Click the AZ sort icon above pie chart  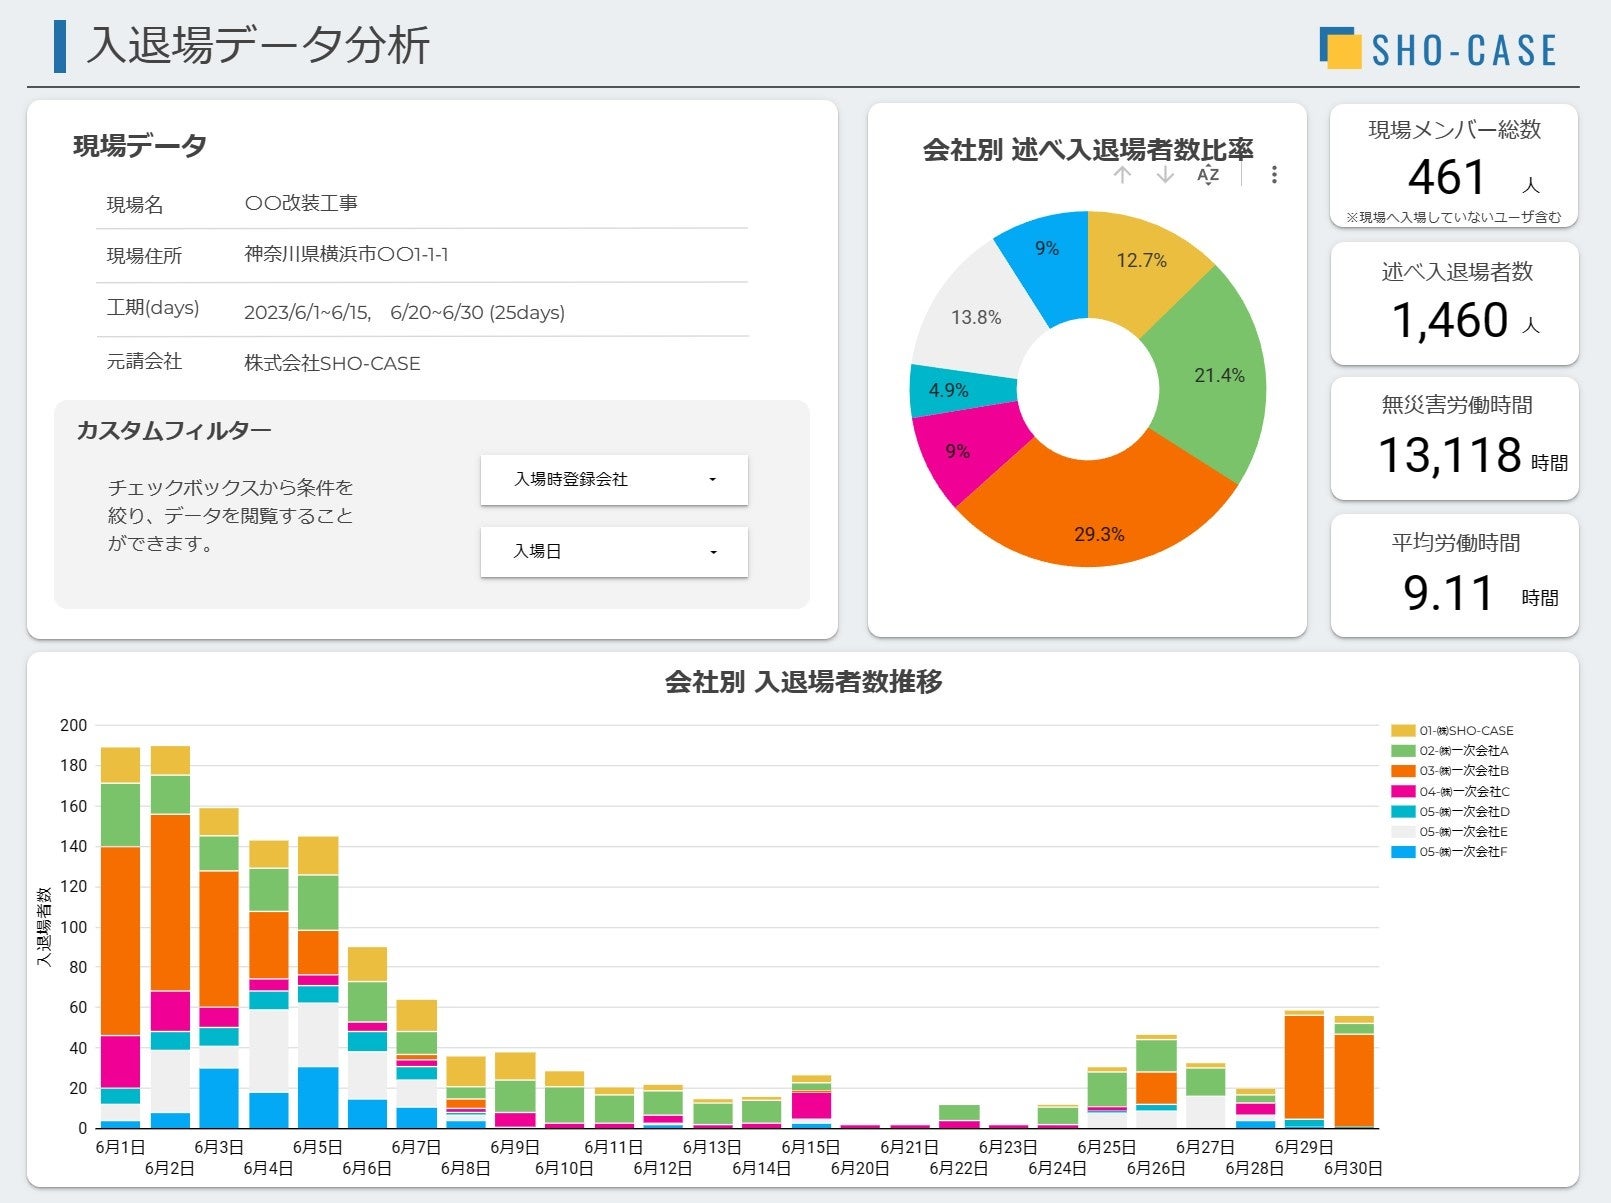[x=1208, y=175]
